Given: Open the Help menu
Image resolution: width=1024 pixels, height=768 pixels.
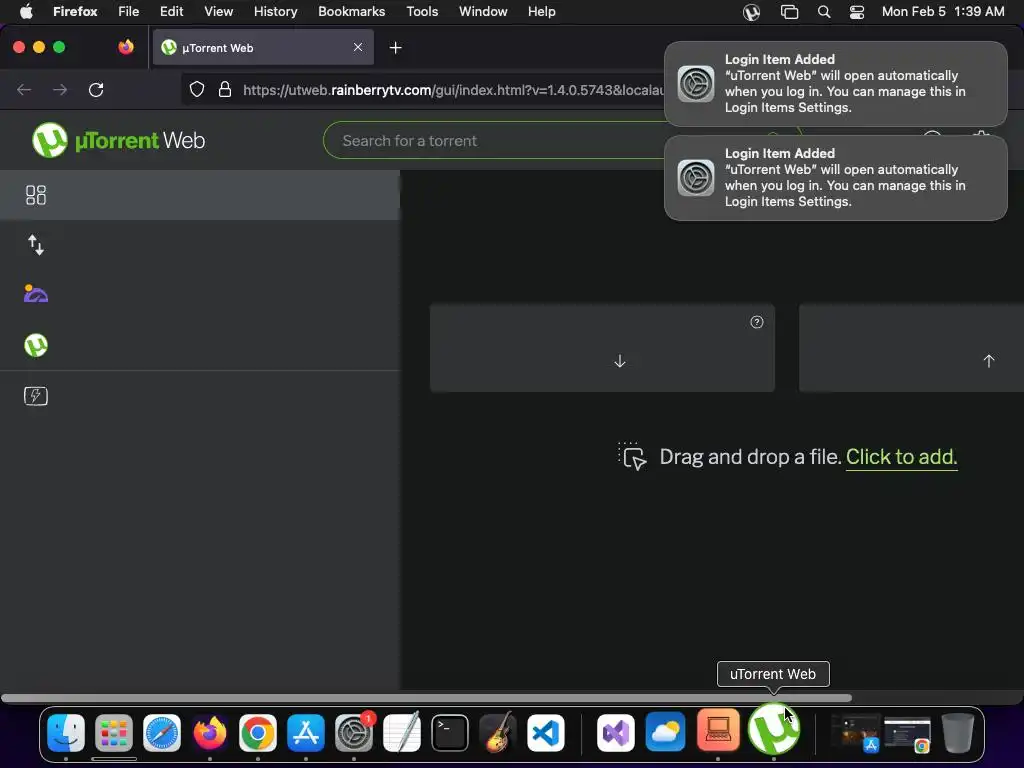Looking at the screenshot, I should coord(541,12).
